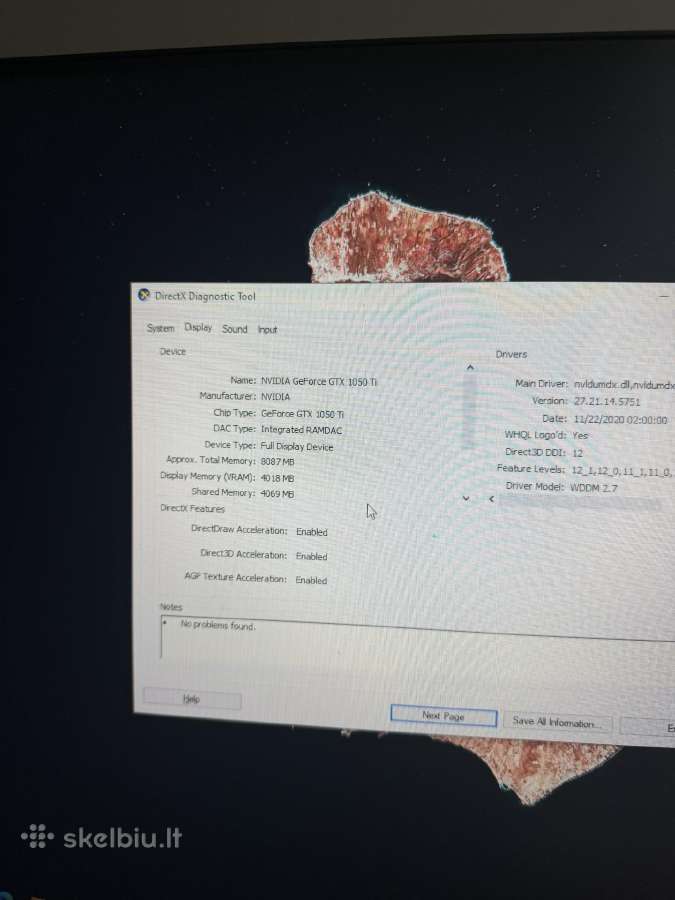675x900 pixels.
Task: Click the 8087 MB total memory value
Action: click(277, 461)
